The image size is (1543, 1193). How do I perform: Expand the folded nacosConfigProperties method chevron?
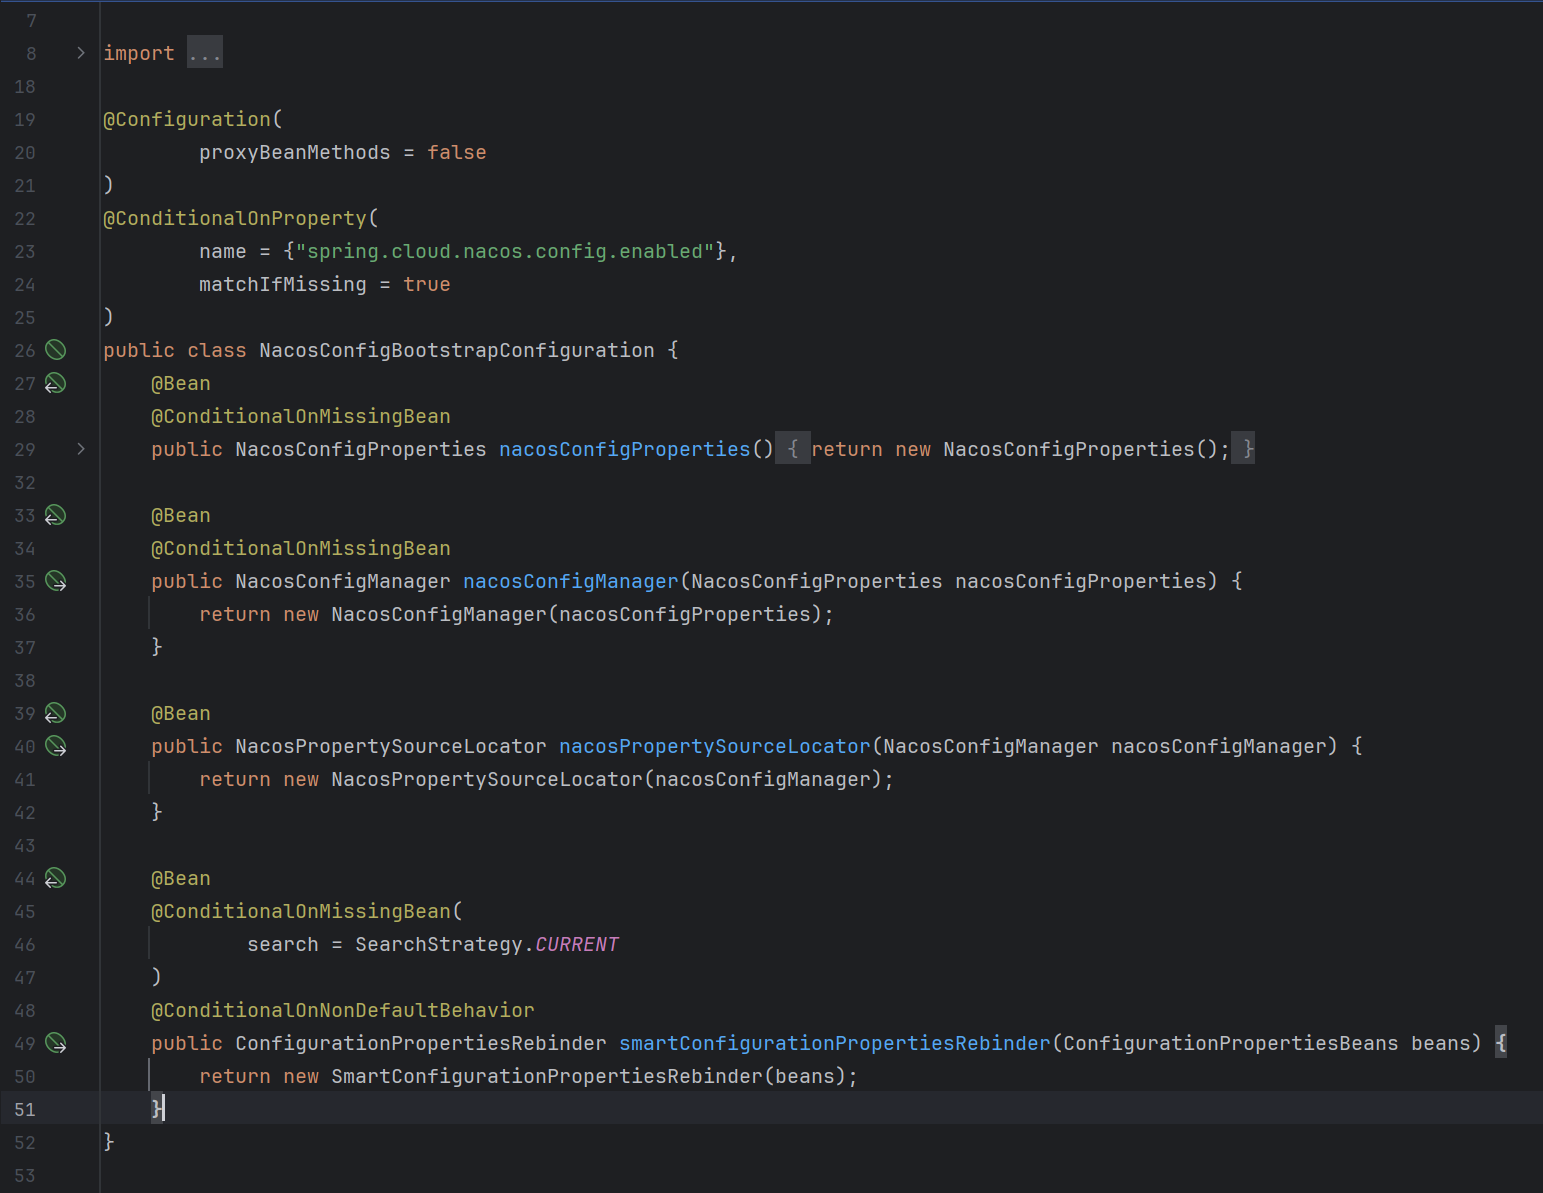[81, 449]
